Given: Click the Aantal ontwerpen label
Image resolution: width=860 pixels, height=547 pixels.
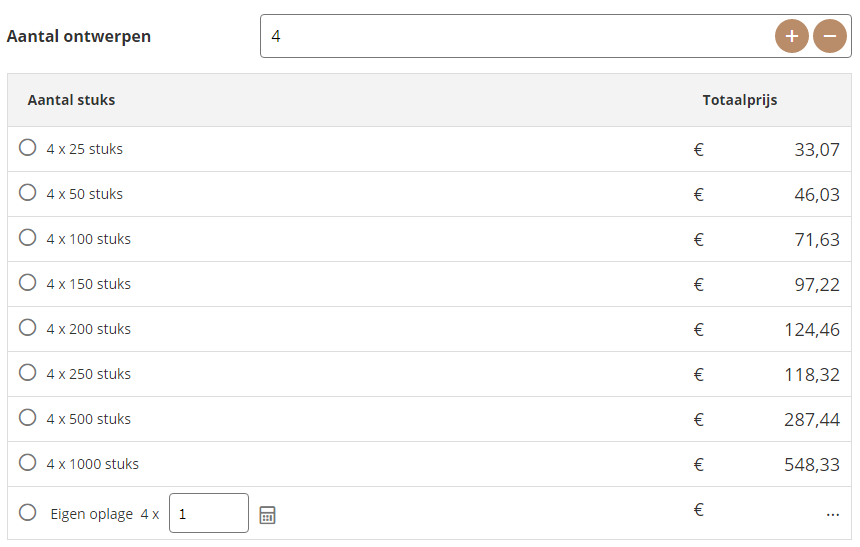Looking at the screenshot, I should point(79,36).
